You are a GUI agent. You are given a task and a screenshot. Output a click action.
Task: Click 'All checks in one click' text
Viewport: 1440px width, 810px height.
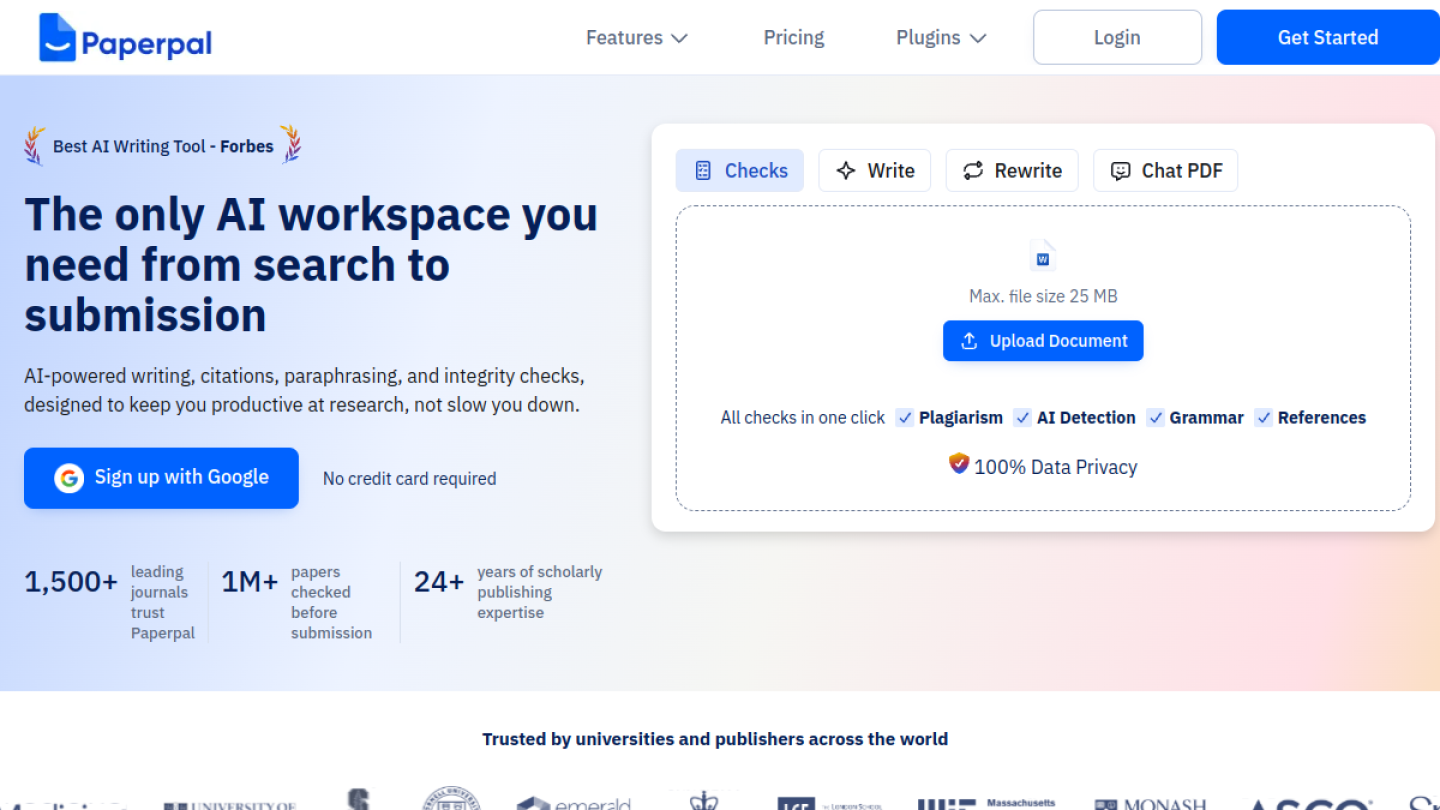[803, 418]
